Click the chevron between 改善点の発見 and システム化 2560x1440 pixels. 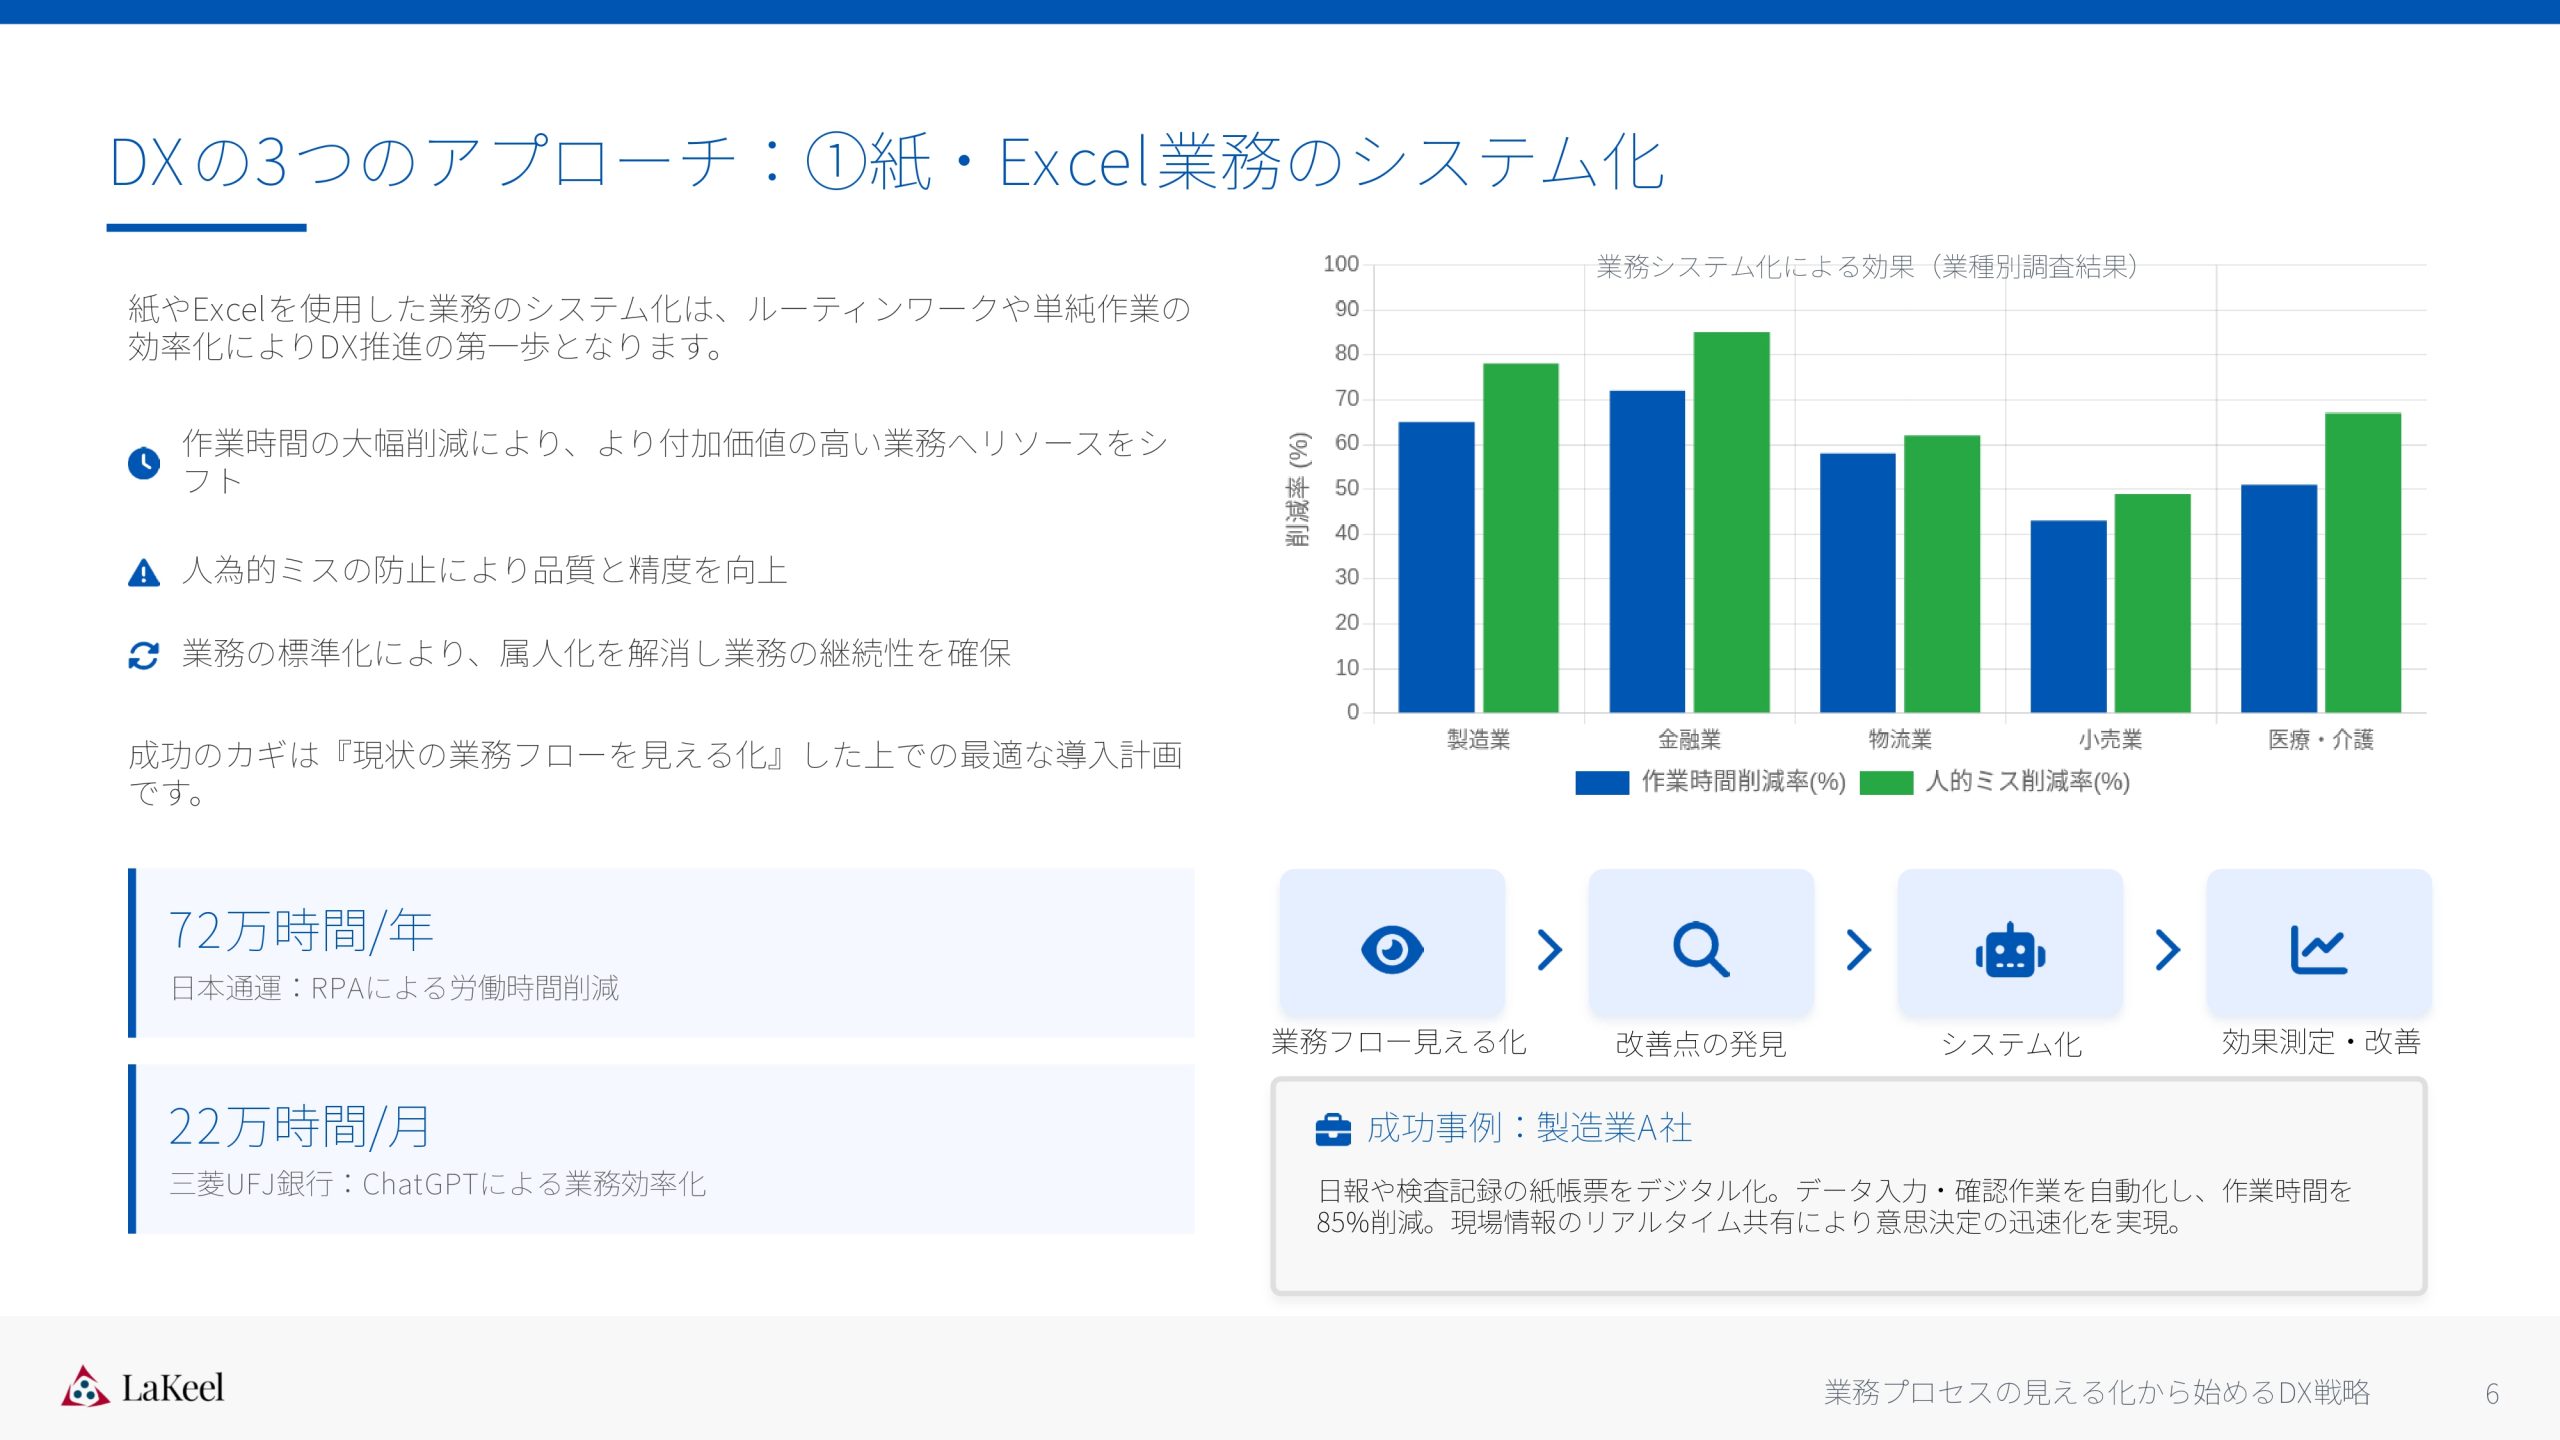[1858, 949]
